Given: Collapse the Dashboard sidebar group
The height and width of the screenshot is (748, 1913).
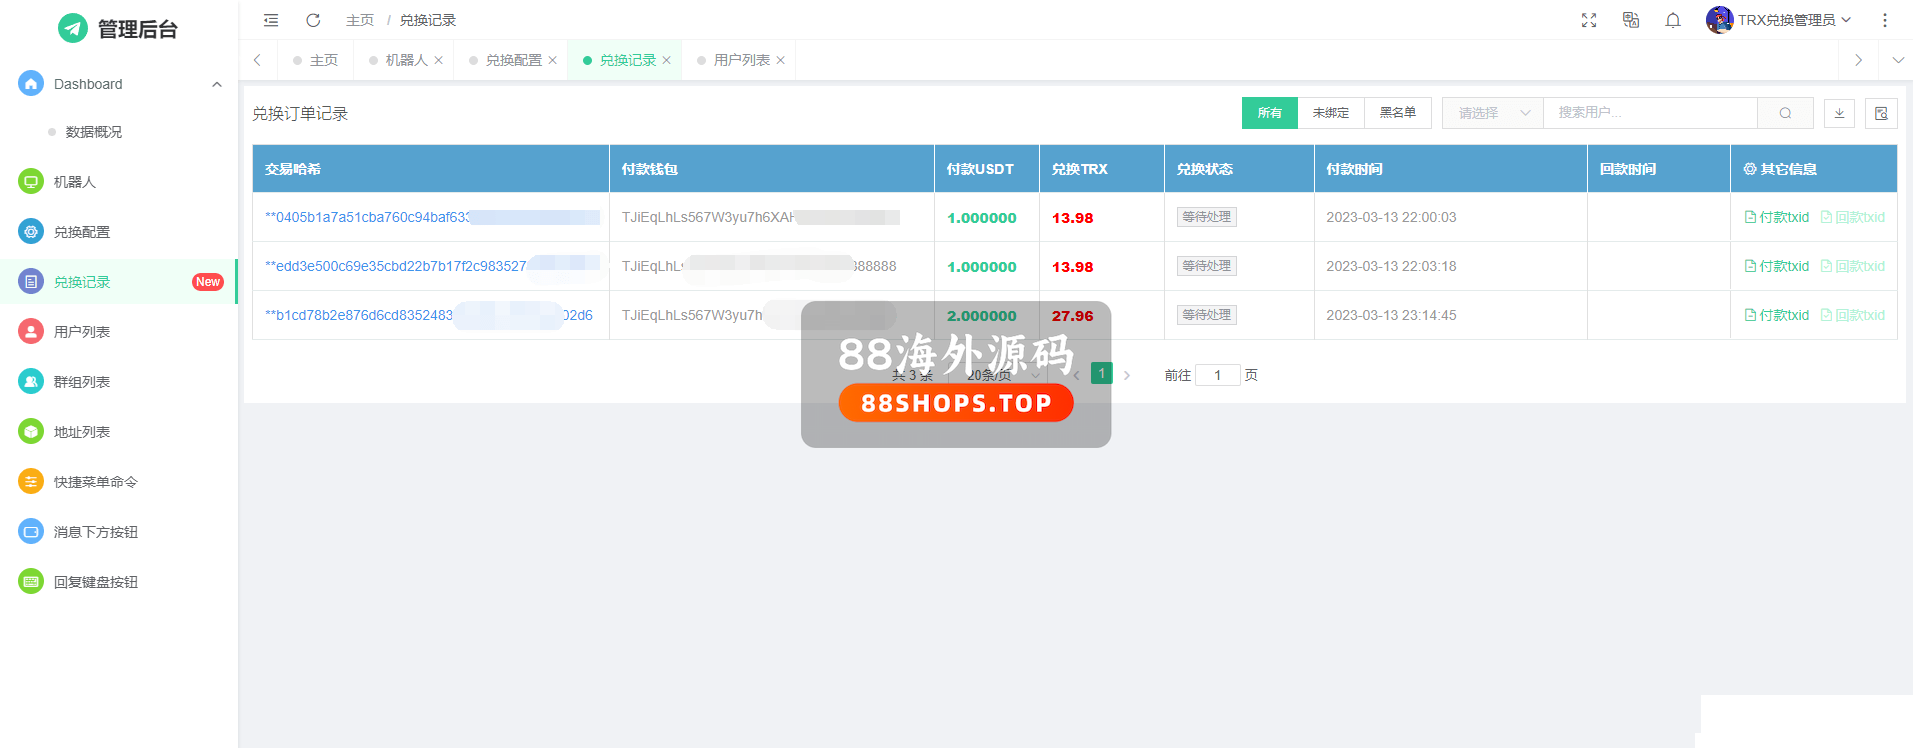Looking at the screenshot, I should tap(217, 84).
